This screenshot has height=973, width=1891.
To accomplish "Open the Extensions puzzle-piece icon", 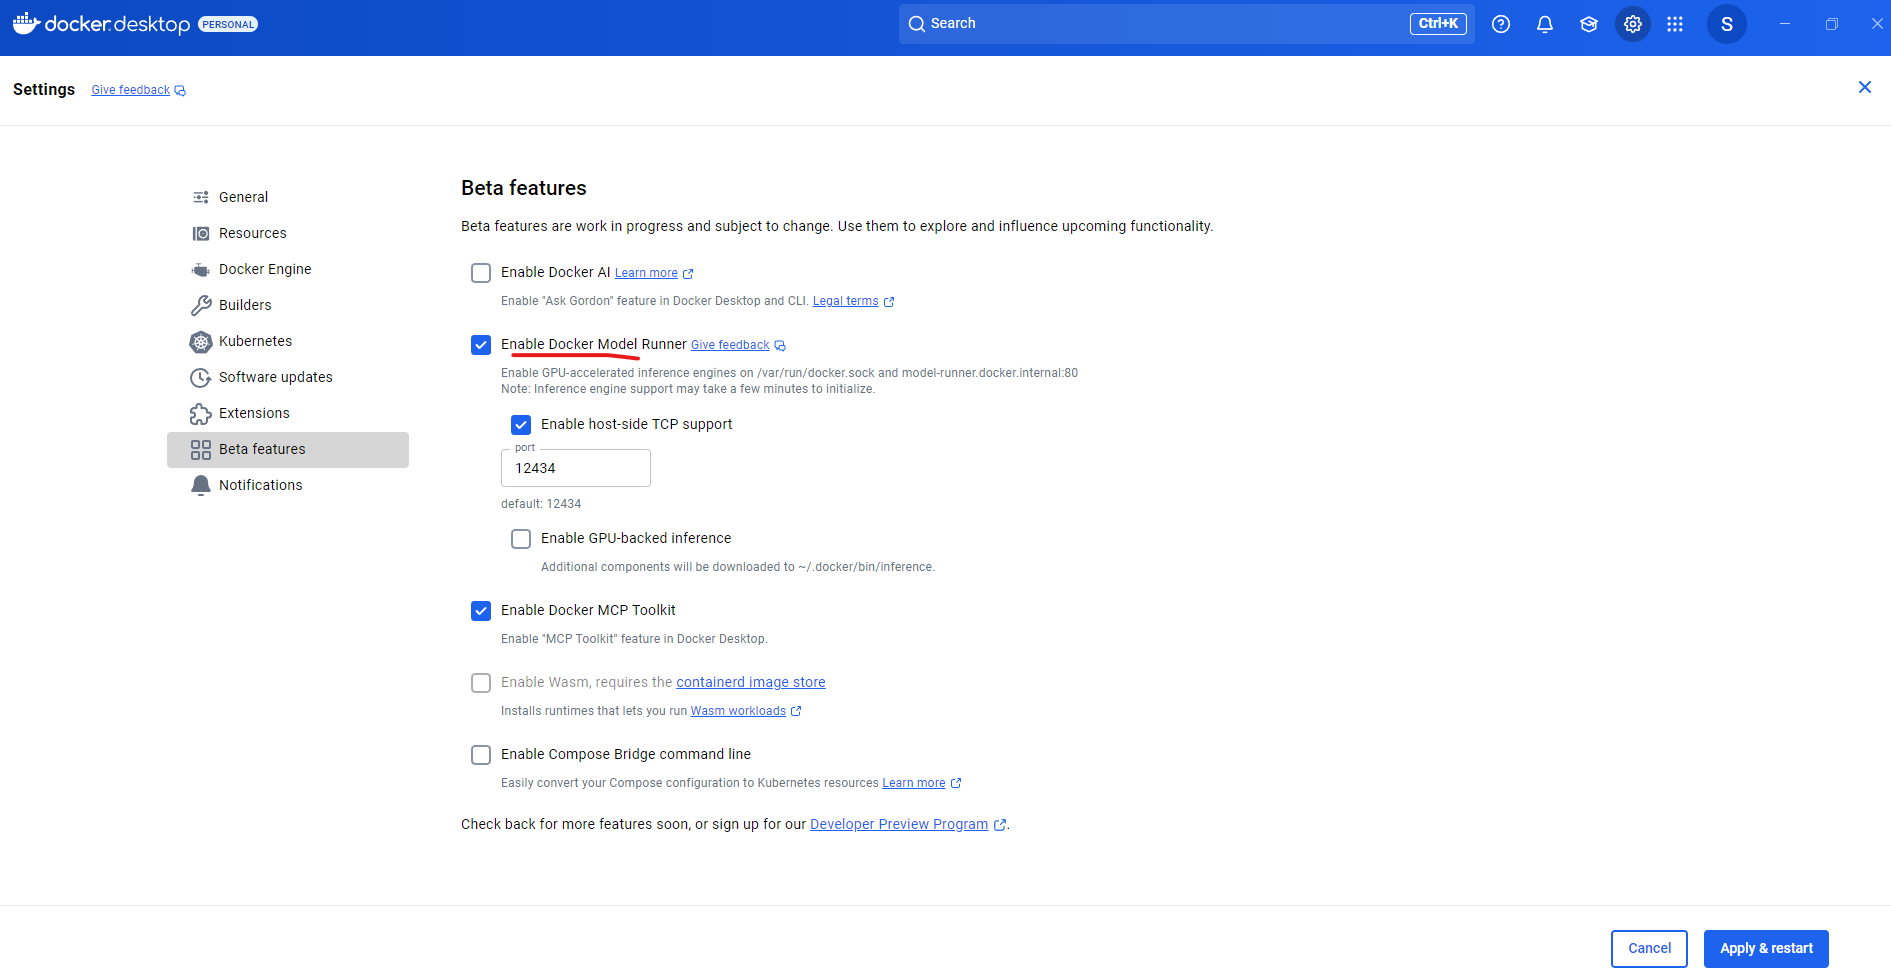I will 201,413.
